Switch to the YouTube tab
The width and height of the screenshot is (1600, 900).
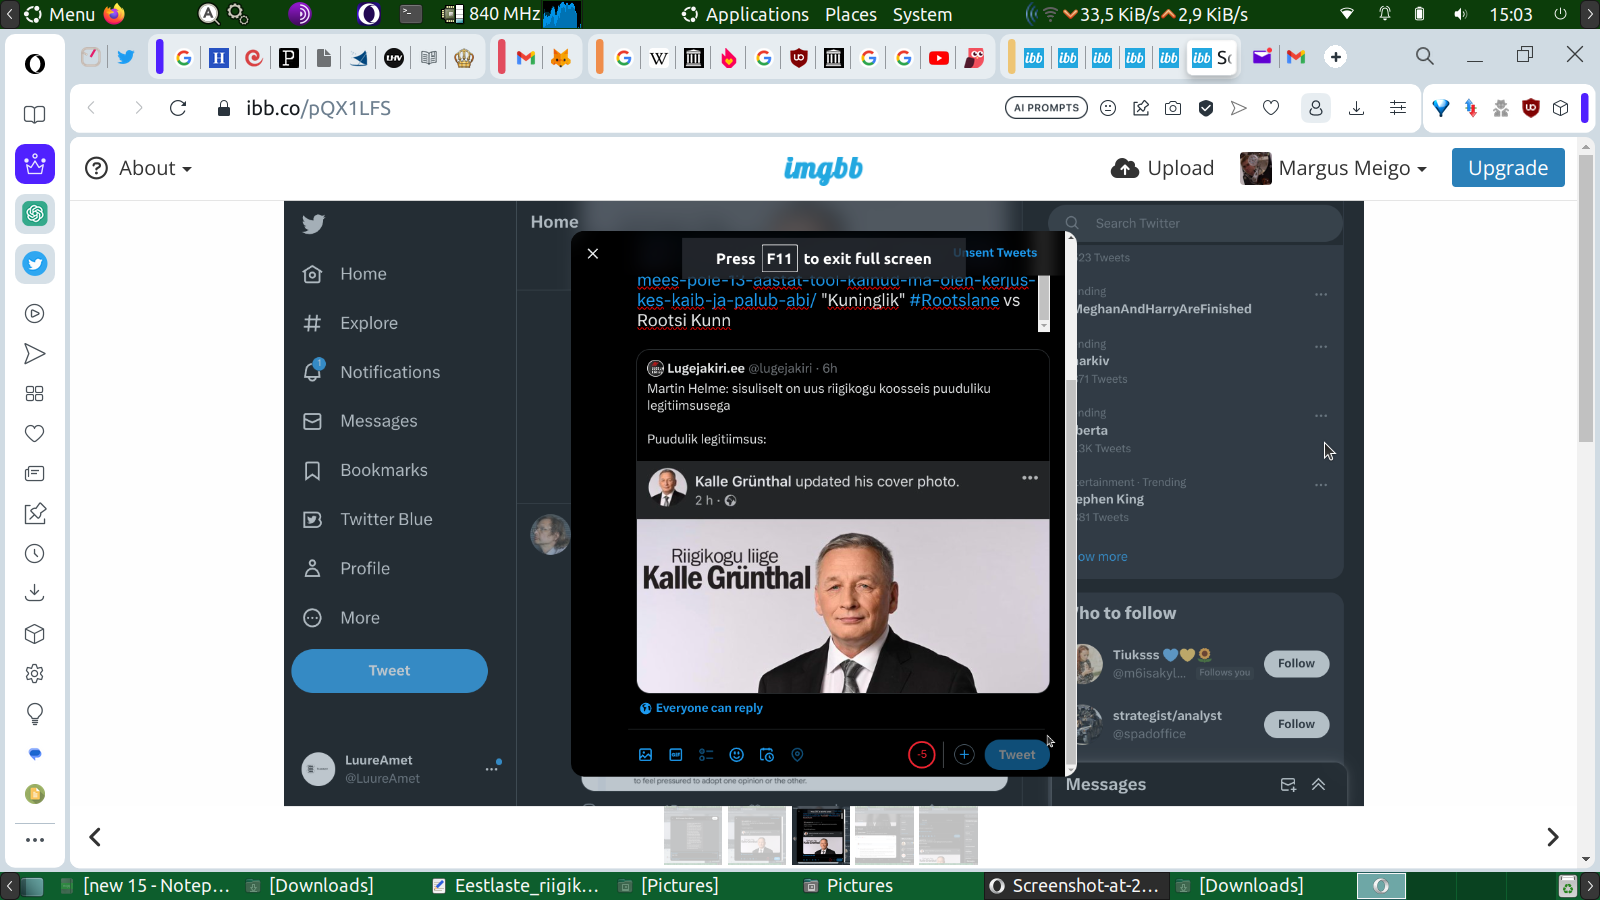[938, 58]
